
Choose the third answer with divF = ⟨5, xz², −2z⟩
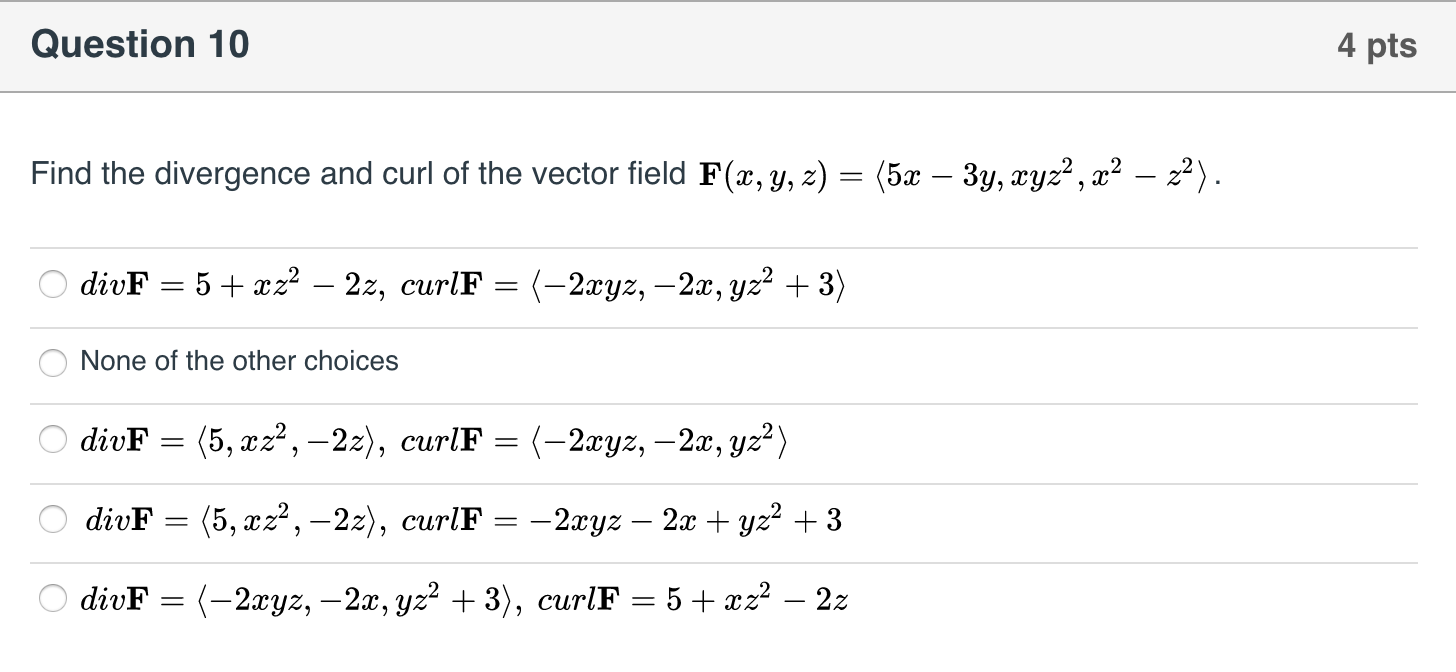tap(53, 440)
